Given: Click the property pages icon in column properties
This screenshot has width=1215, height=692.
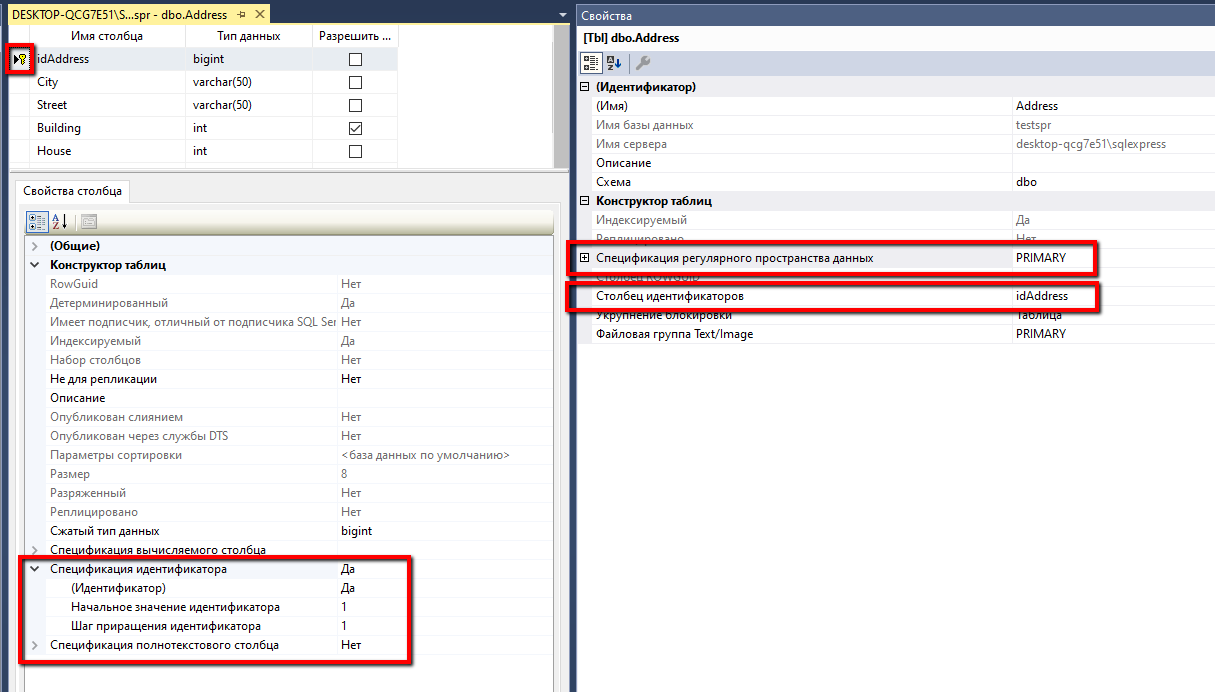Looking at the screenshot, I should pos(88,222).
